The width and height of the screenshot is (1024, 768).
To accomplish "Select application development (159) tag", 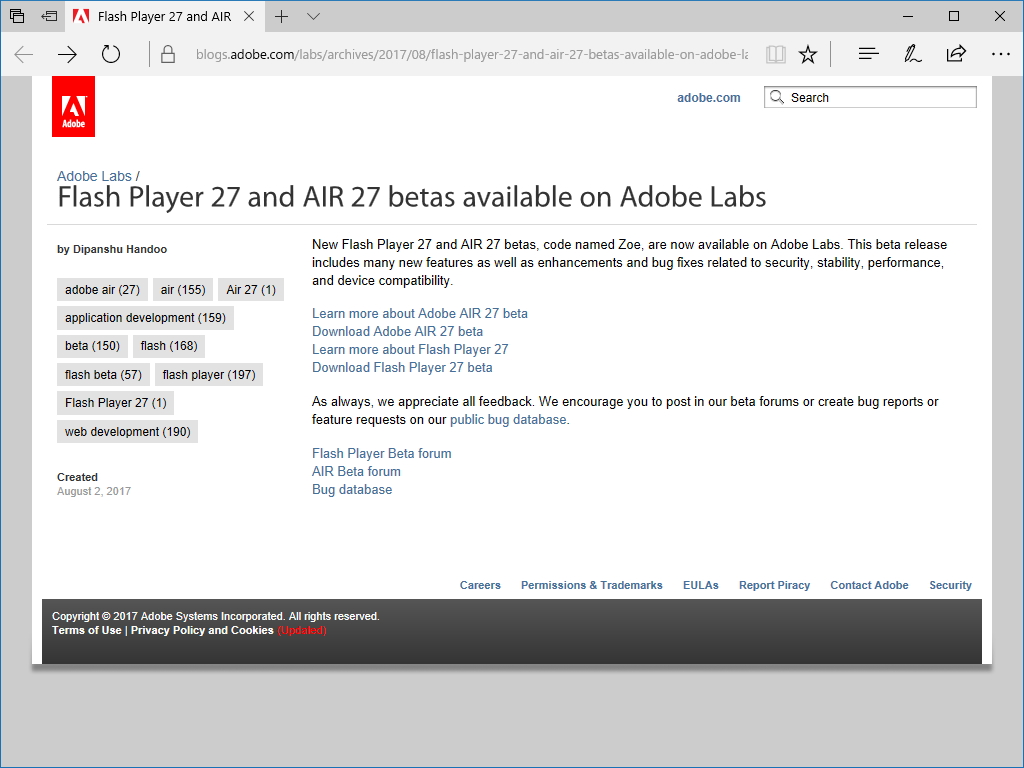I will click(x=145, y=318).
